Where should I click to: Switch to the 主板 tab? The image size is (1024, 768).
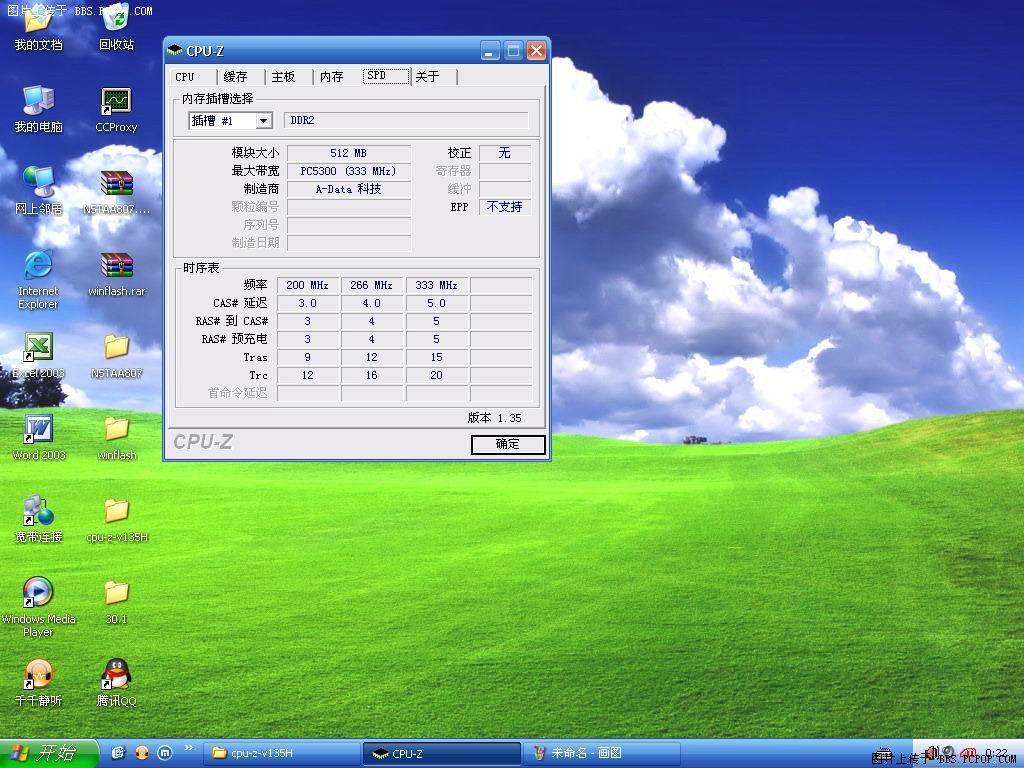point(289,76)
